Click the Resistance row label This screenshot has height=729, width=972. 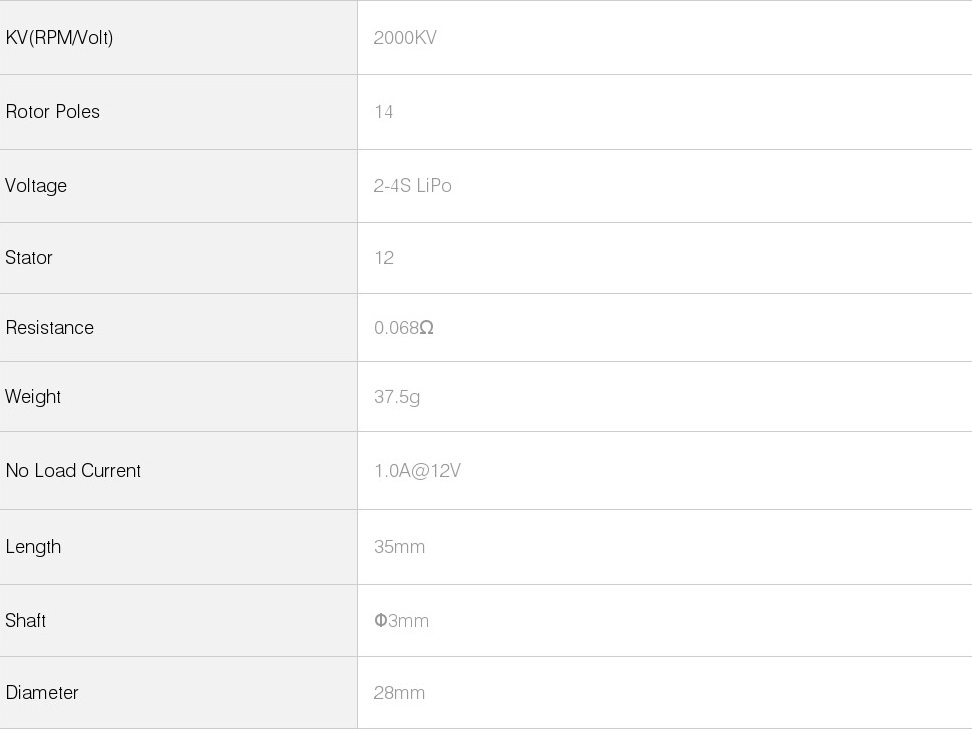tap(50, 328)
